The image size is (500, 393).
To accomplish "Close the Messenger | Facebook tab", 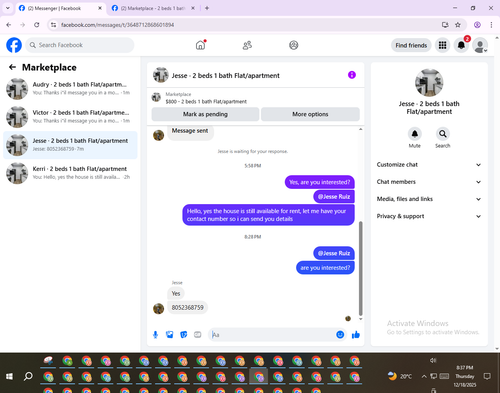I will [x=100, y=8].
